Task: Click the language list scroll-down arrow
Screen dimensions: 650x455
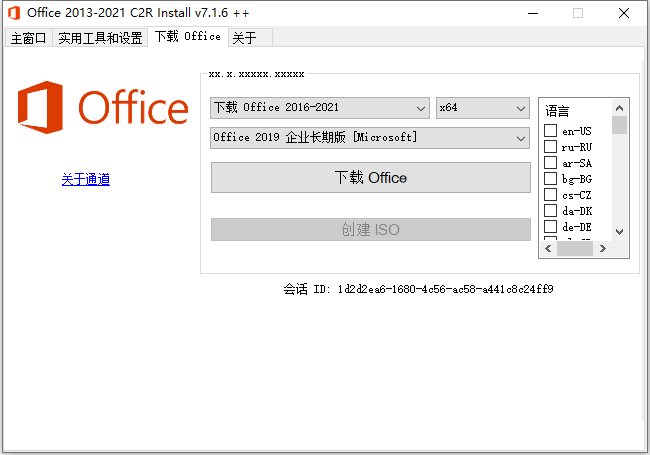Action: click(619, 231)
